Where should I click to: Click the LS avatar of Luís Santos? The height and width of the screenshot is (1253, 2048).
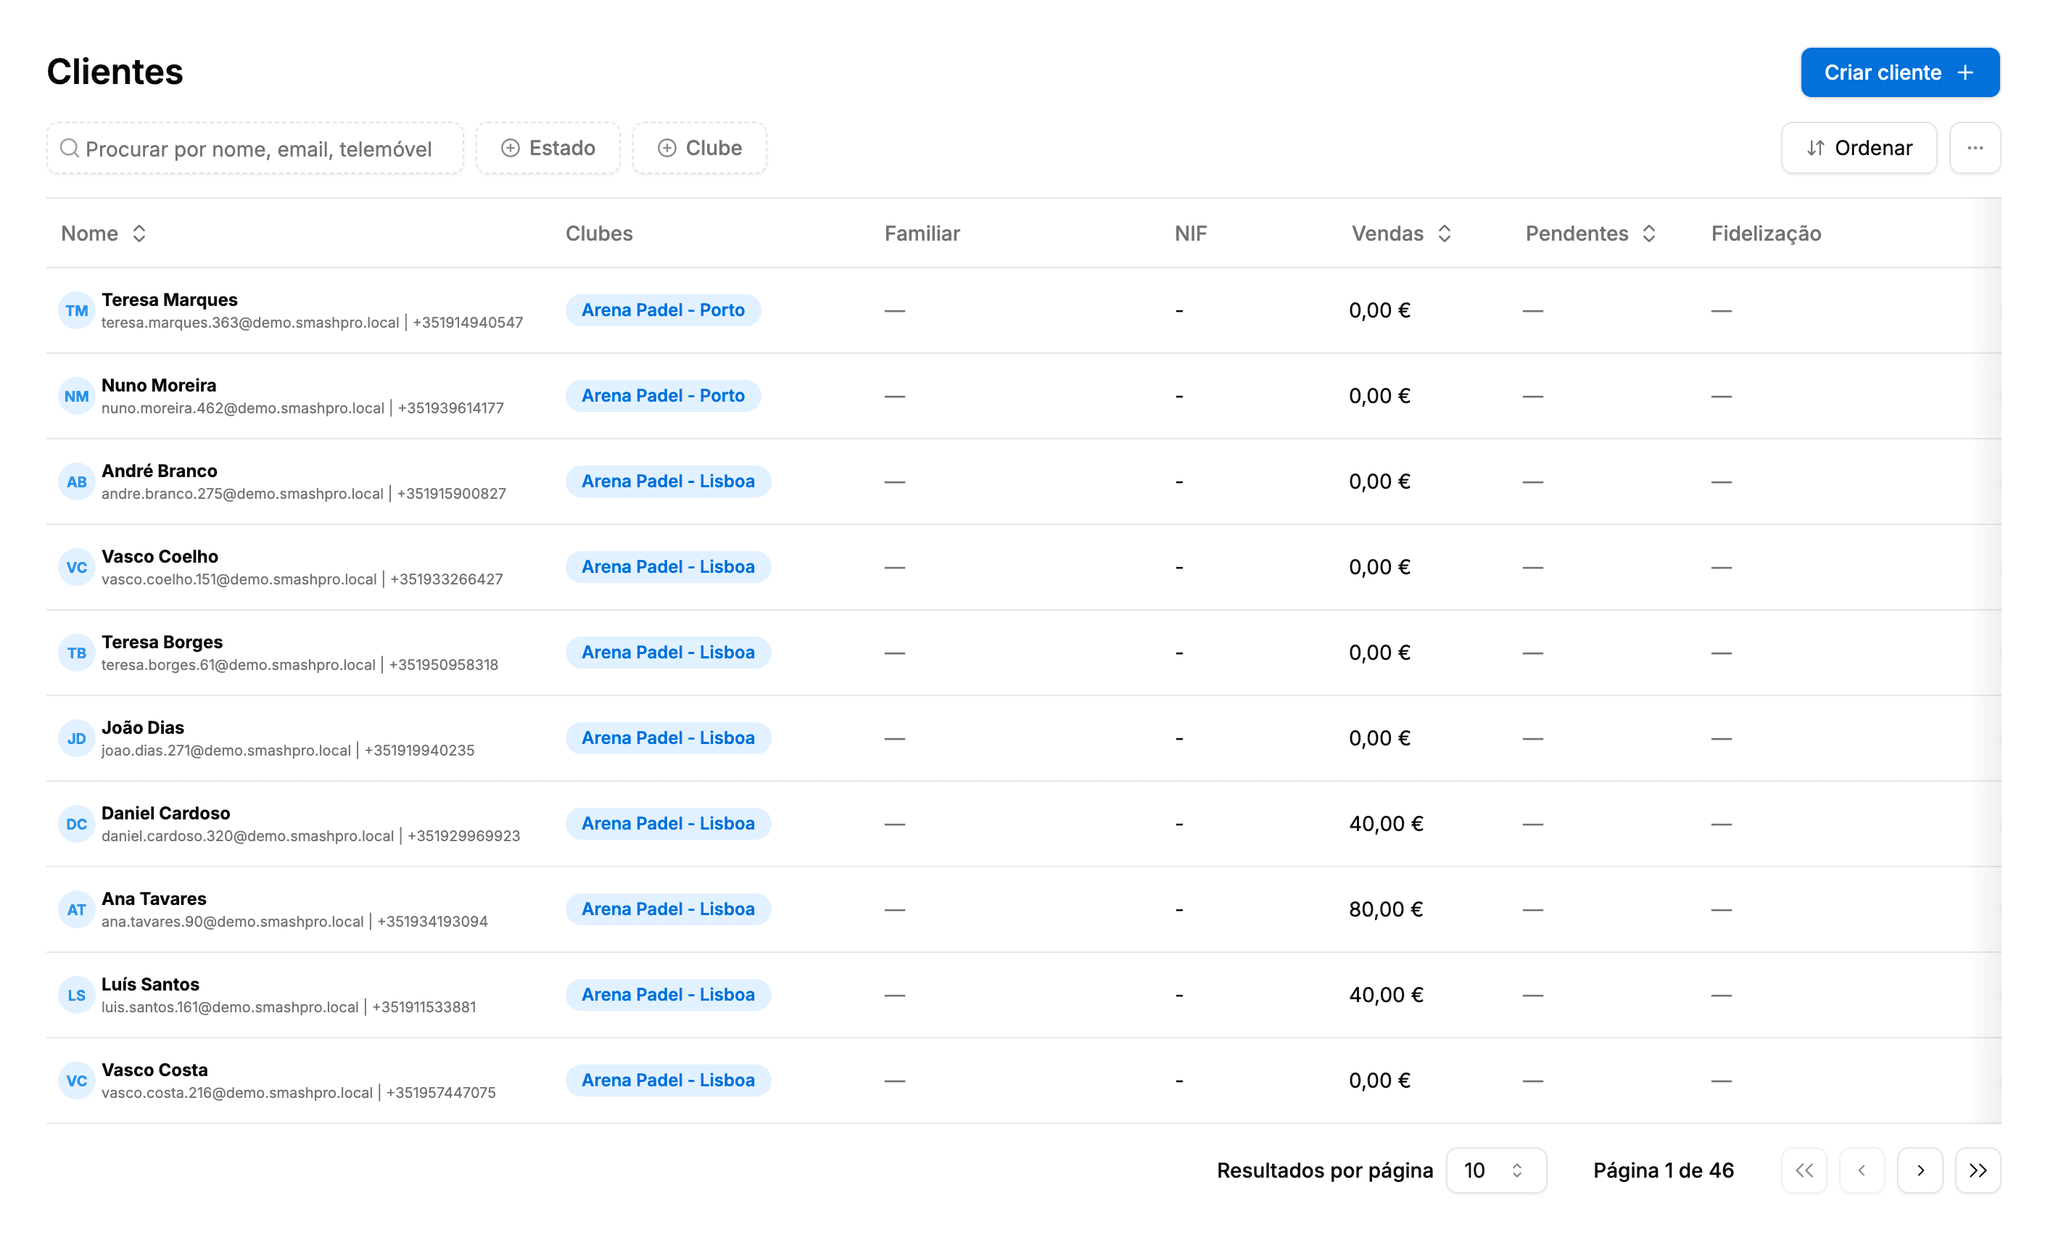pyautogui.click(x=77, y=994)
